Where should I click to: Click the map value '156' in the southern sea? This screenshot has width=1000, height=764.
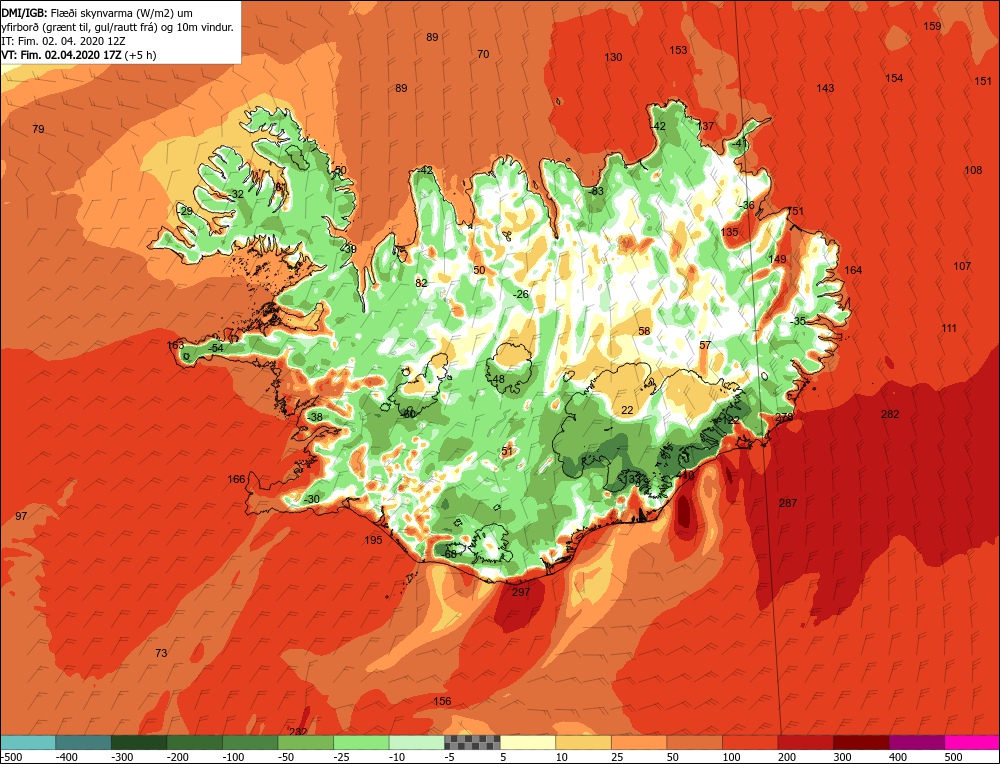[442, 701]
